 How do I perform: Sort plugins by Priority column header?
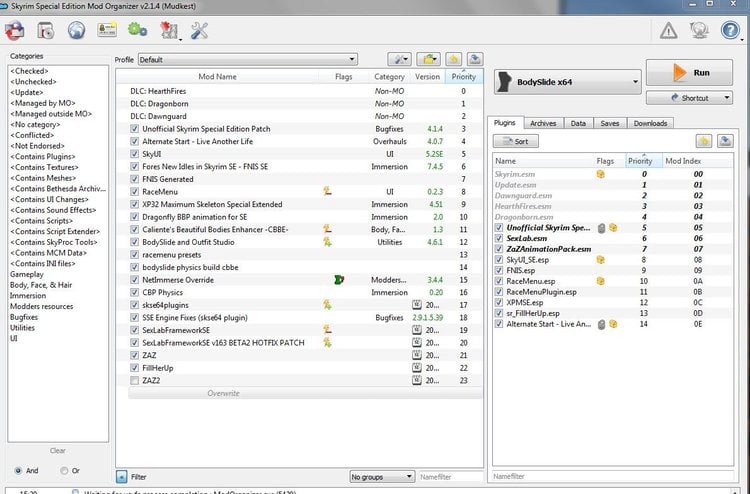[644, 161]
